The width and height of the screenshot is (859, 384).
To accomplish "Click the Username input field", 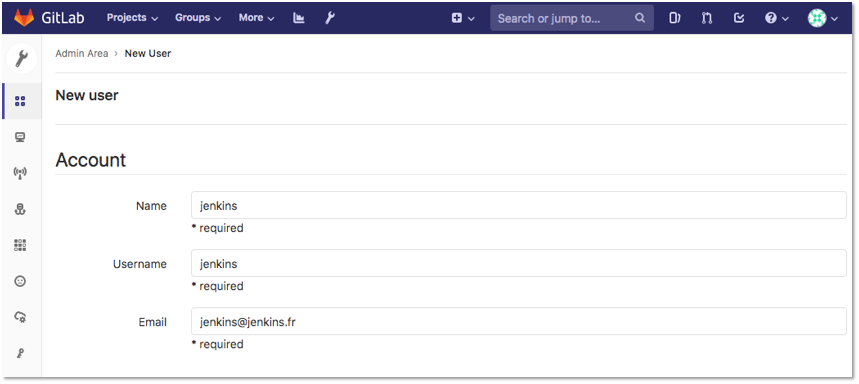I will point(519,263).
